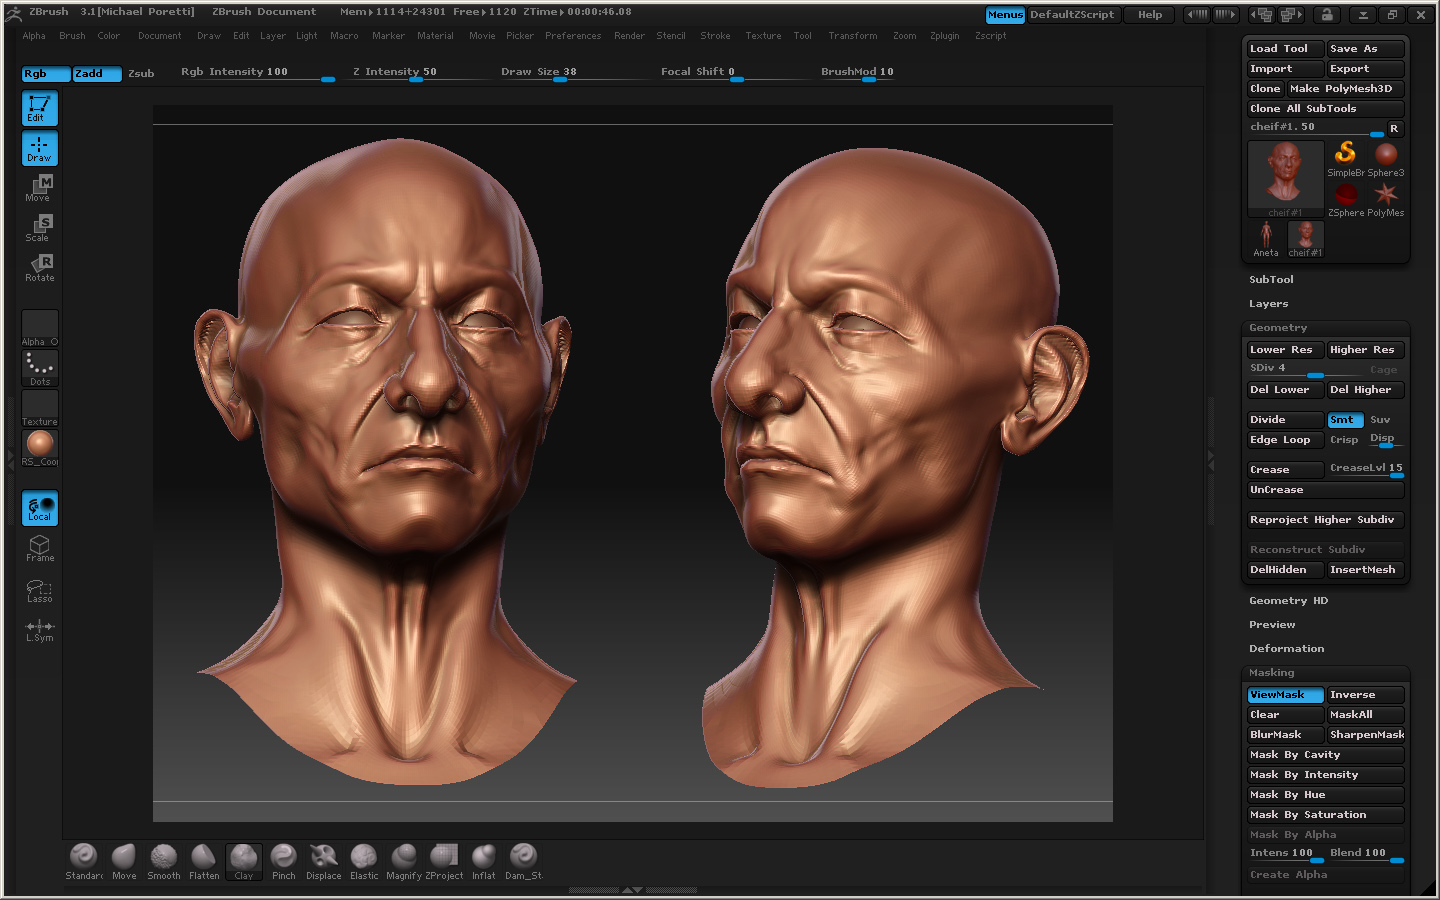Open the Alpha selector slot
This screenshot has height=900, width=1440.
click(40, 328)
